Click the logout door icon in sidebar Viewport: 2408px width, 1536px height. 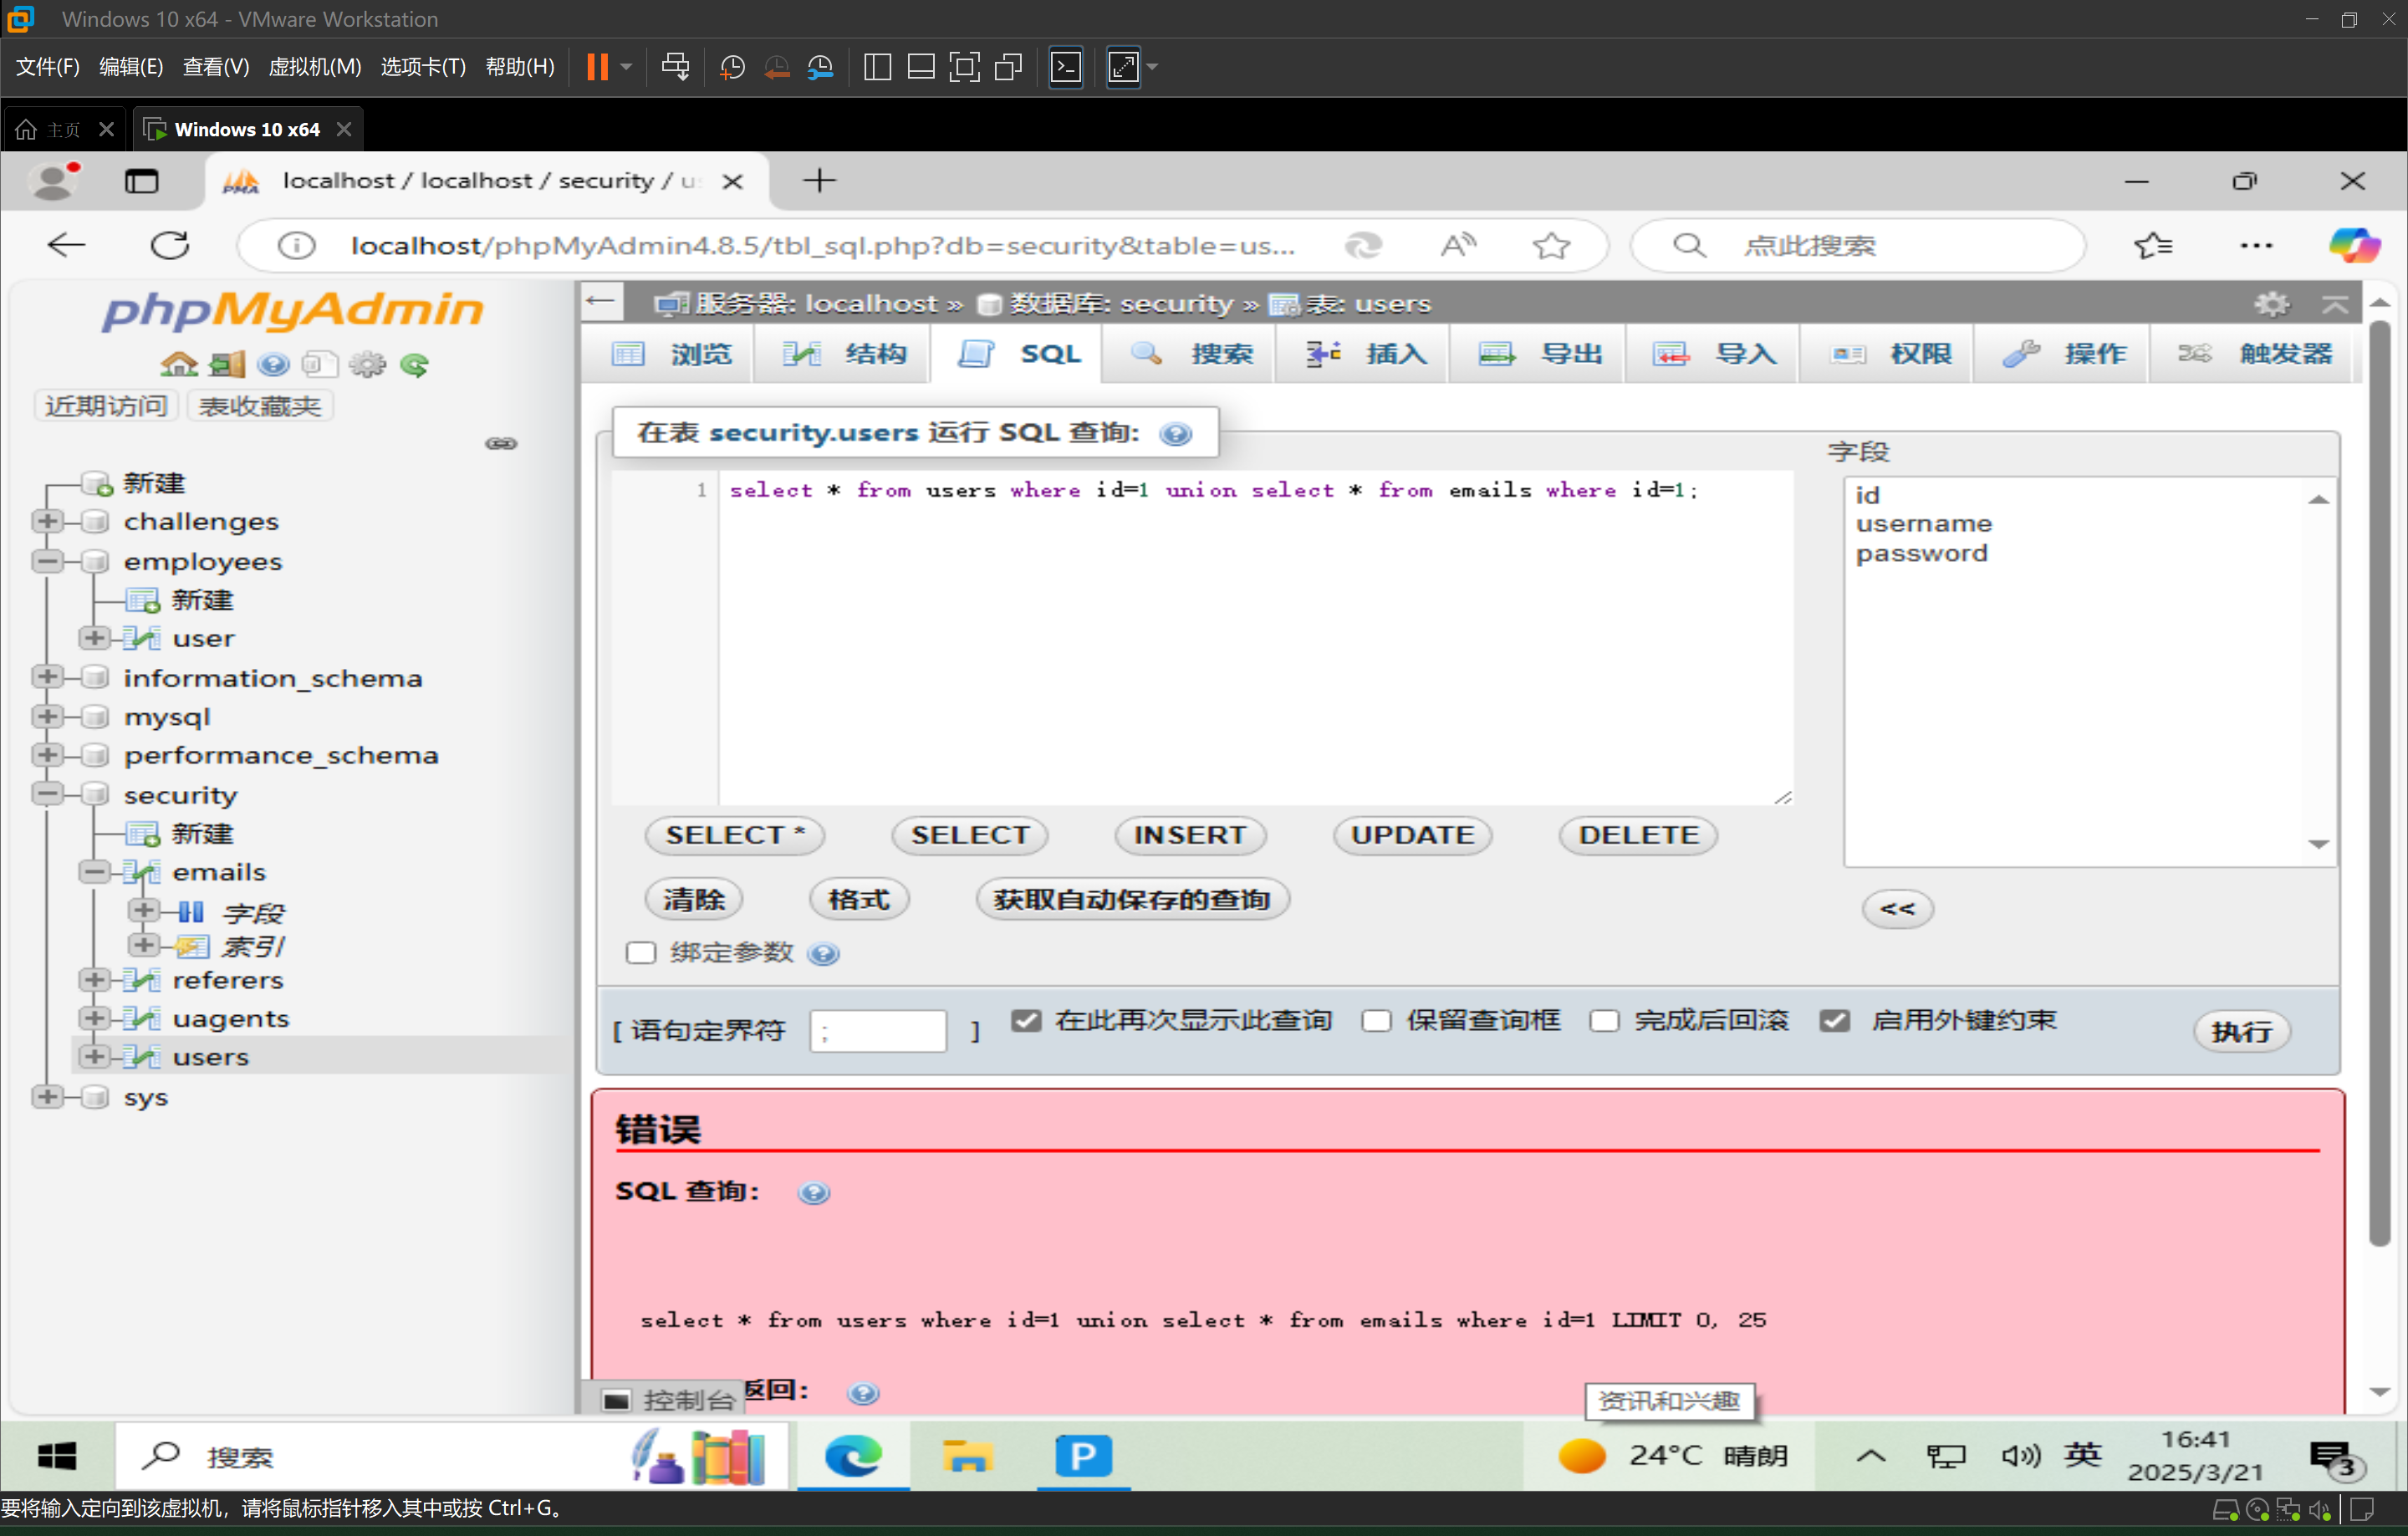coord(227,365)
